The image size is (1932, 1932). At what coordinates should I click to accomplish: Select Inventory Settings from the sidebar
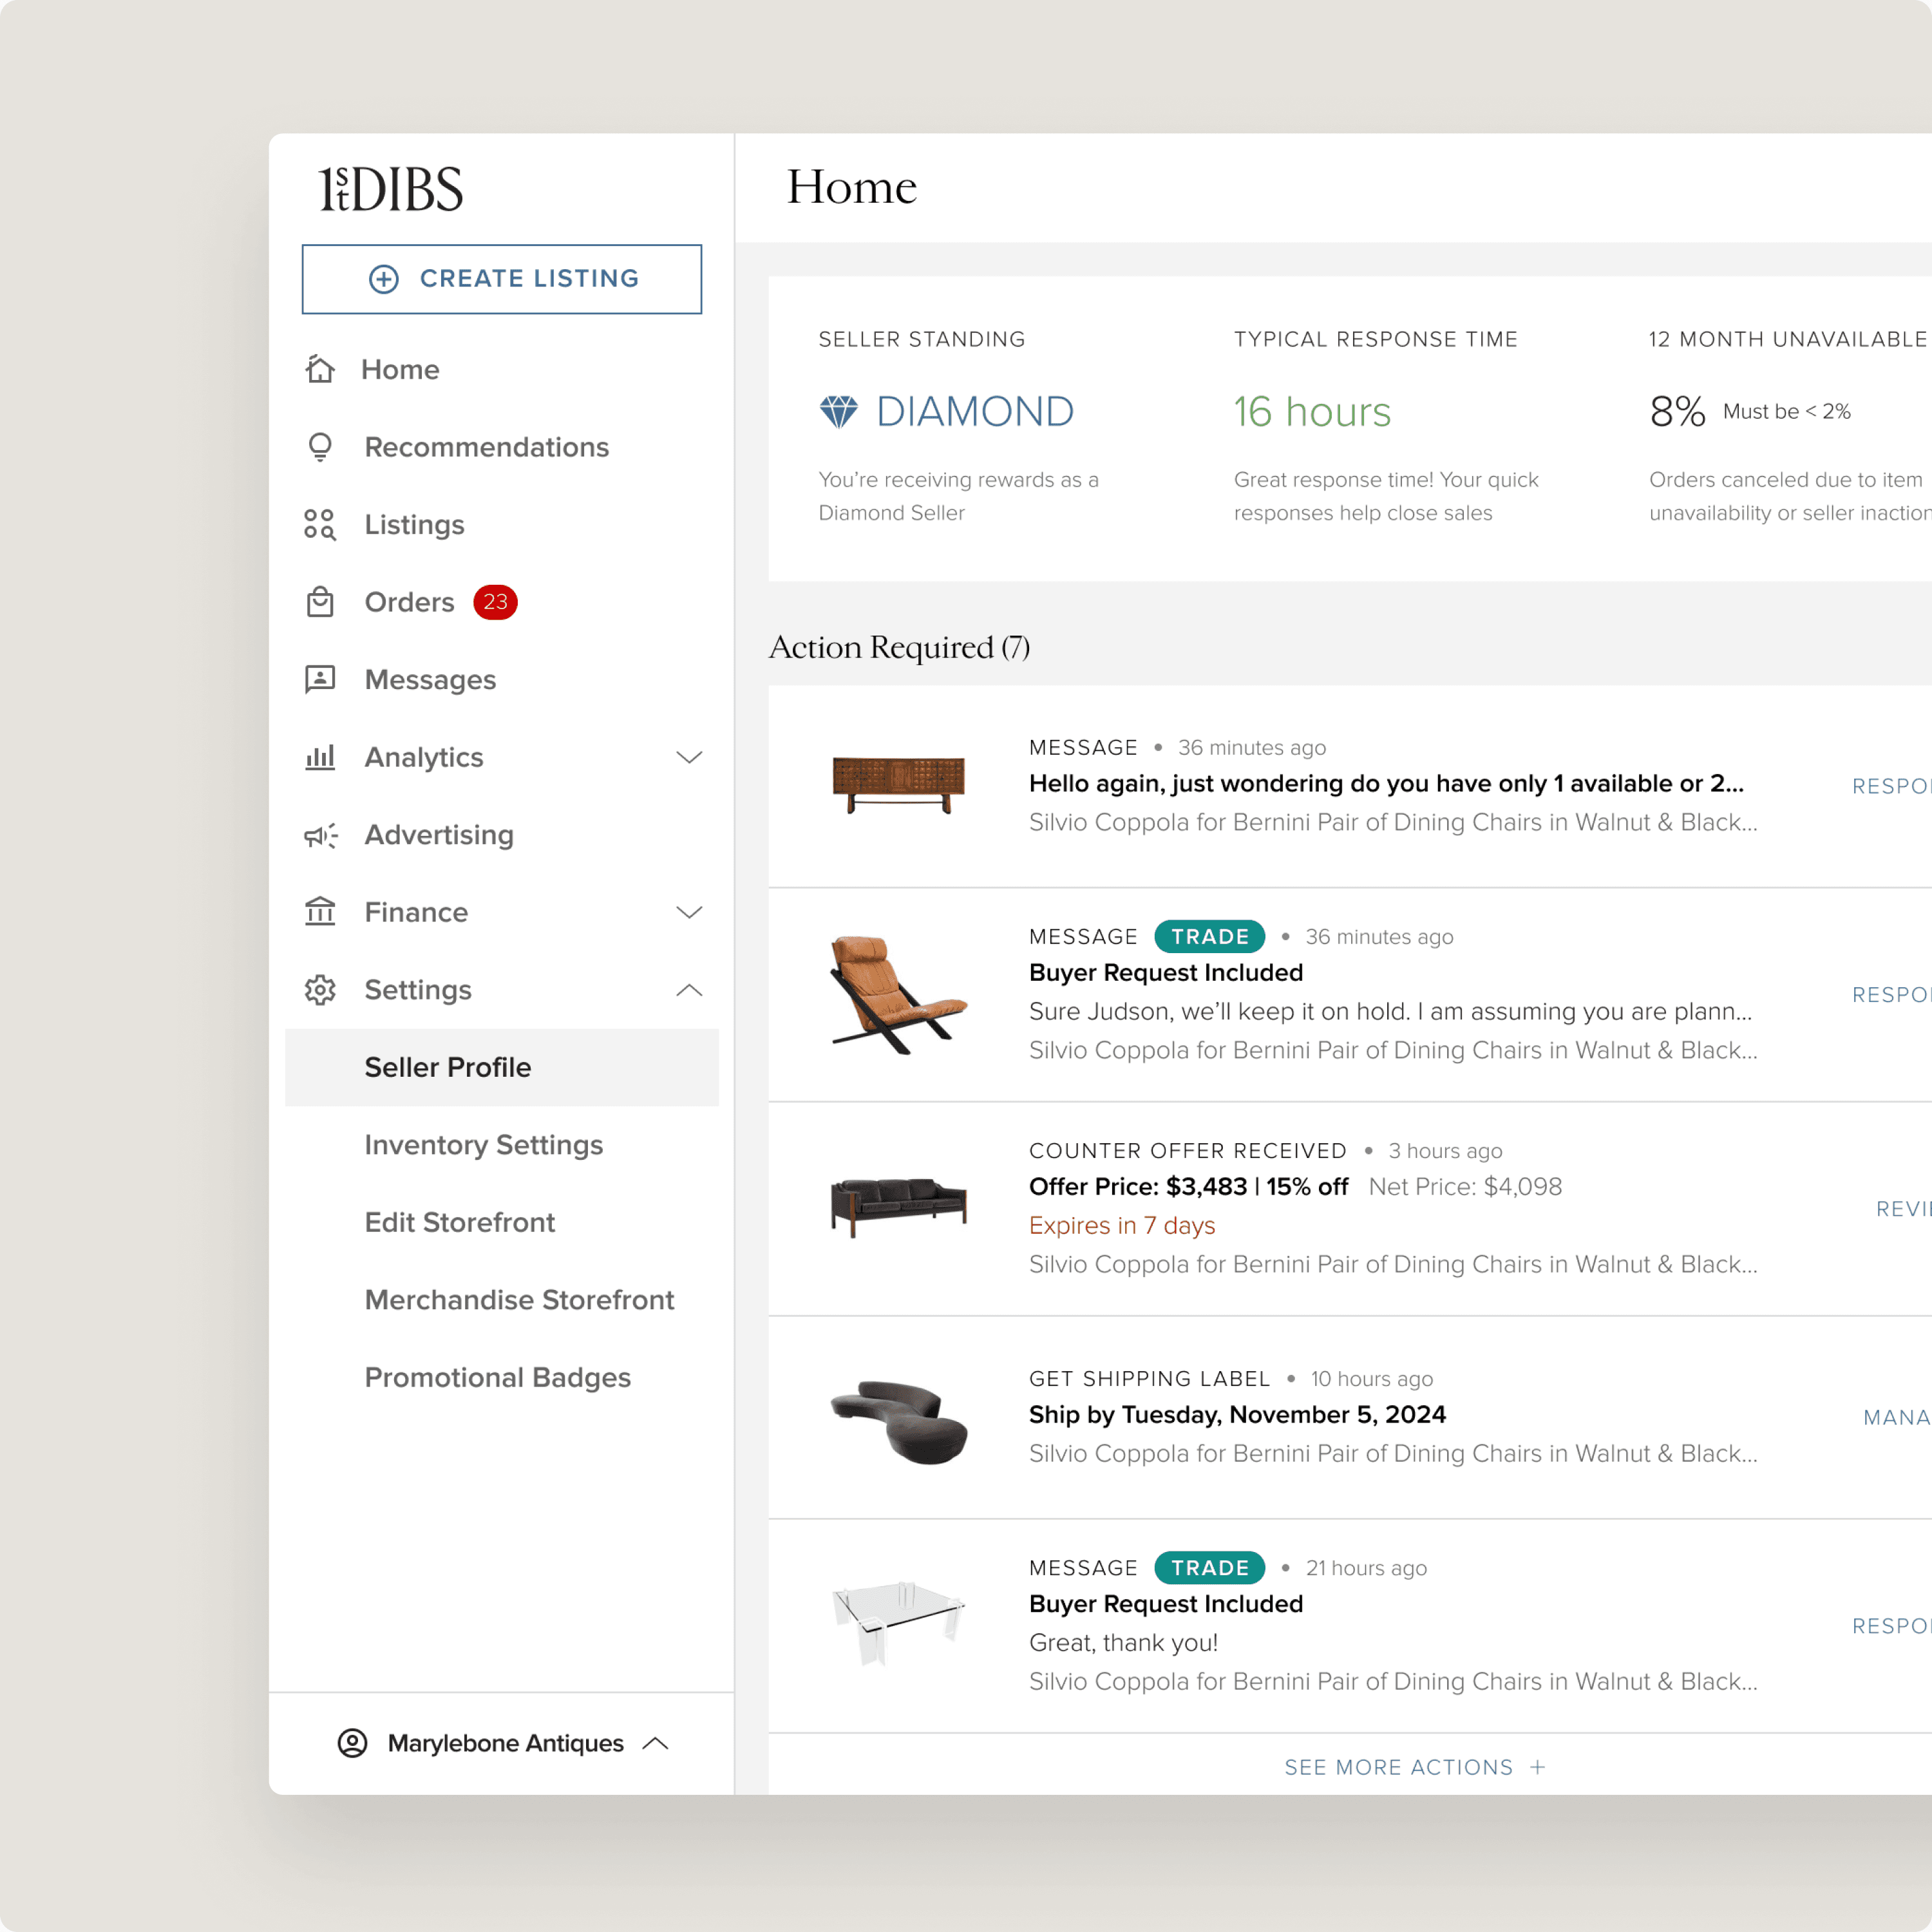(x=484, y=1145)
